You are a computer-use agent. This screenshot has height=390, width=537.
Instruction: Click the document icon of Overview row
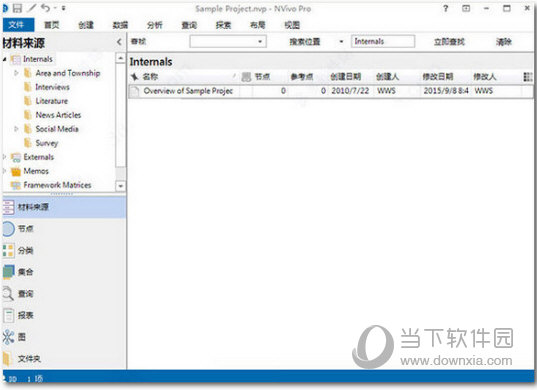click(135, 91)
